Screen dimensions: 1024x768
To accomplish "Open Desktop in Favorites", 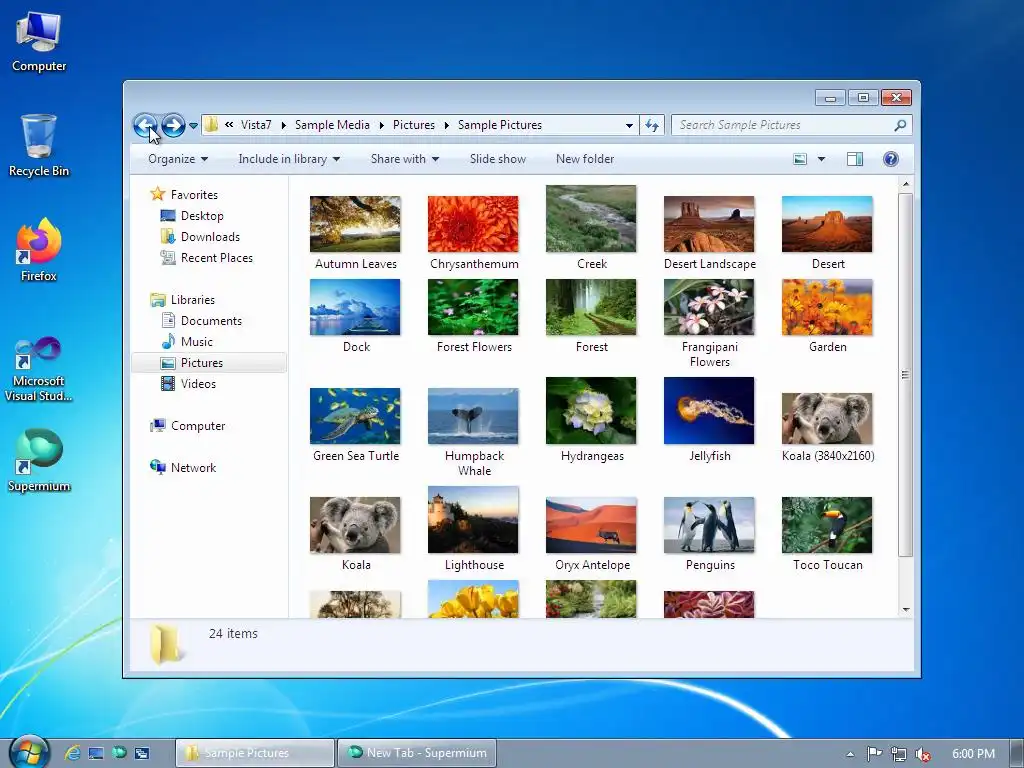I will pyautogui.click(x=192, y=216).
